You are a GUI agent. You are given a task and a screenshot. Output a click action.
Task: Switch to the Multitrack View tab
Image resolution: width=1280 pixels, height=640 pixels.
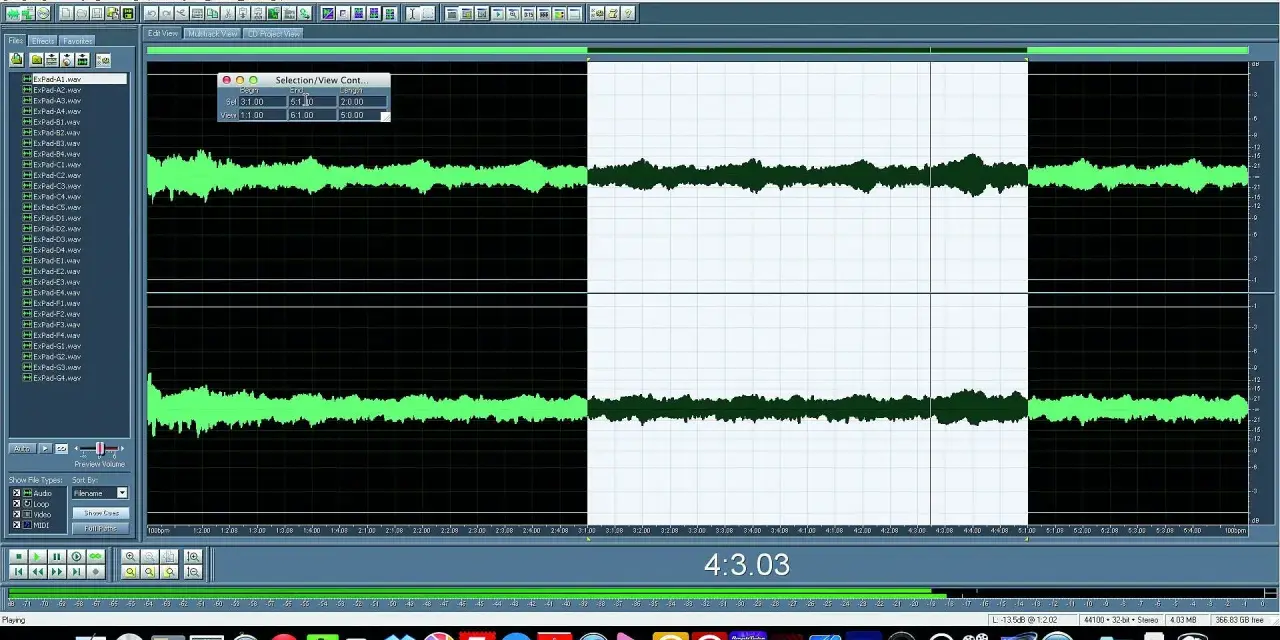[212, 33]
